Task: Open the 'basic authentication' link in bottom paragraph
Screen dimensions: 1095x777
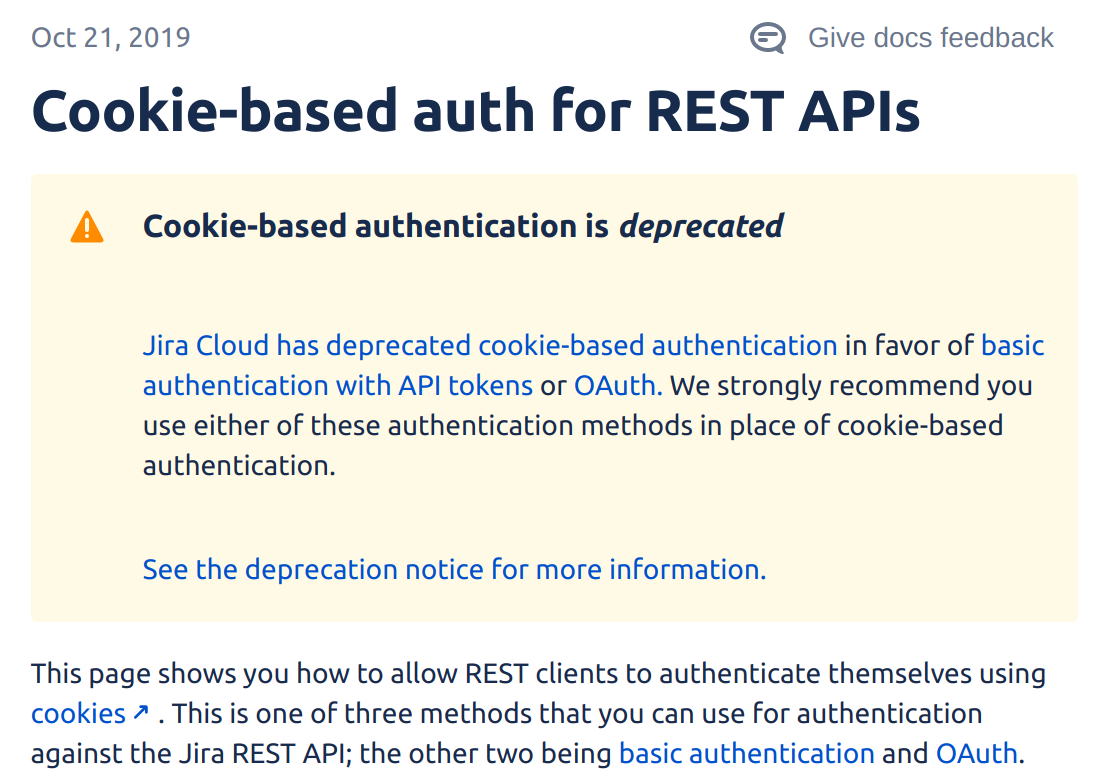Action: [x=747, y=753]
